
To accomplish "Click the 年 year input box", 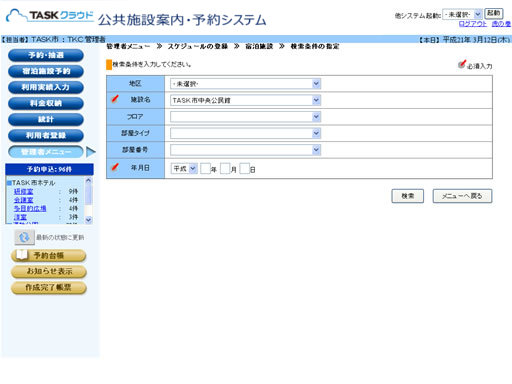I will pyautogui.click(x=205, y=169).
